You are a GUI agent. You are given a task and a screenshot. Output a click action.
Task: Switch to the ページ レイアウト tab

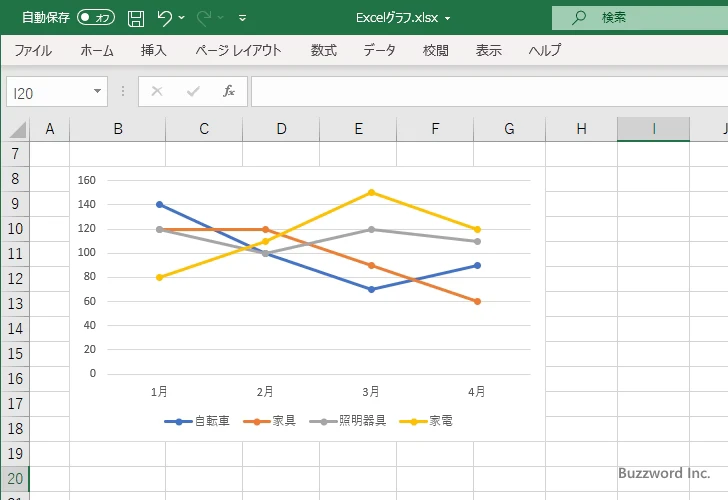click(238, 50)
